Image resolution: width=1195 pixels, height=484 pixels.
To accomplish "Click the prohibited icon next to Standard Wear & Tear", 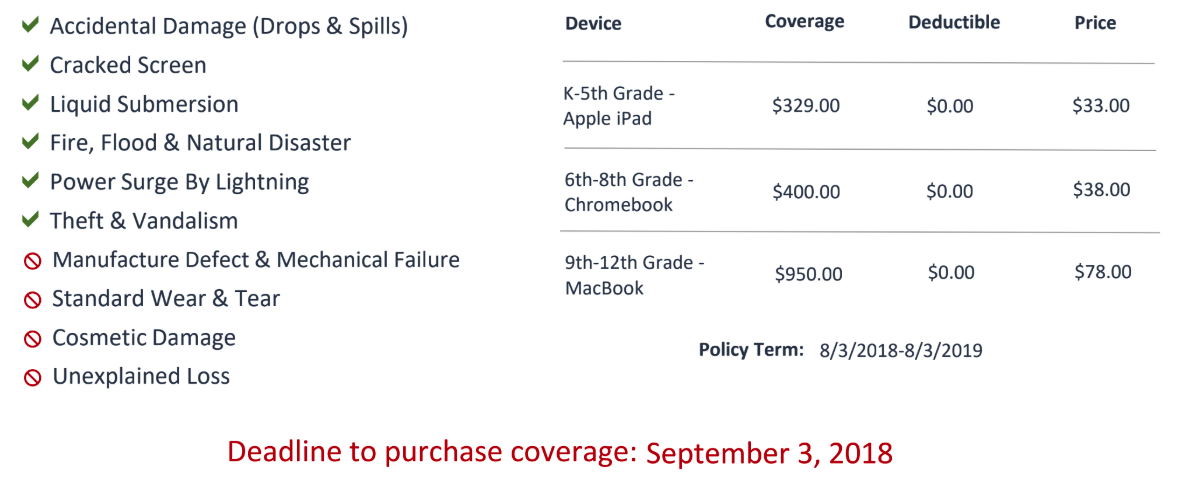I will click(32, 300).
